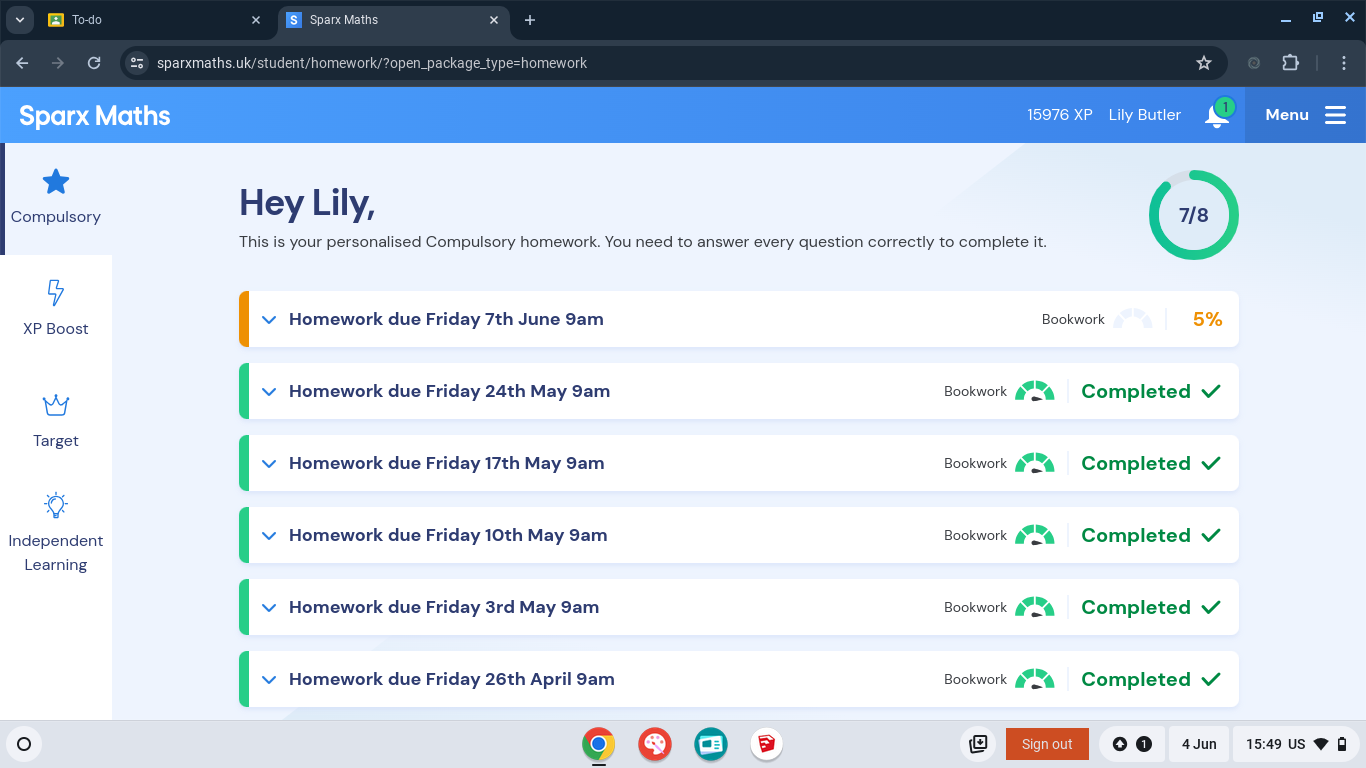
Task: Open a new browser tab
Action: 530,20
